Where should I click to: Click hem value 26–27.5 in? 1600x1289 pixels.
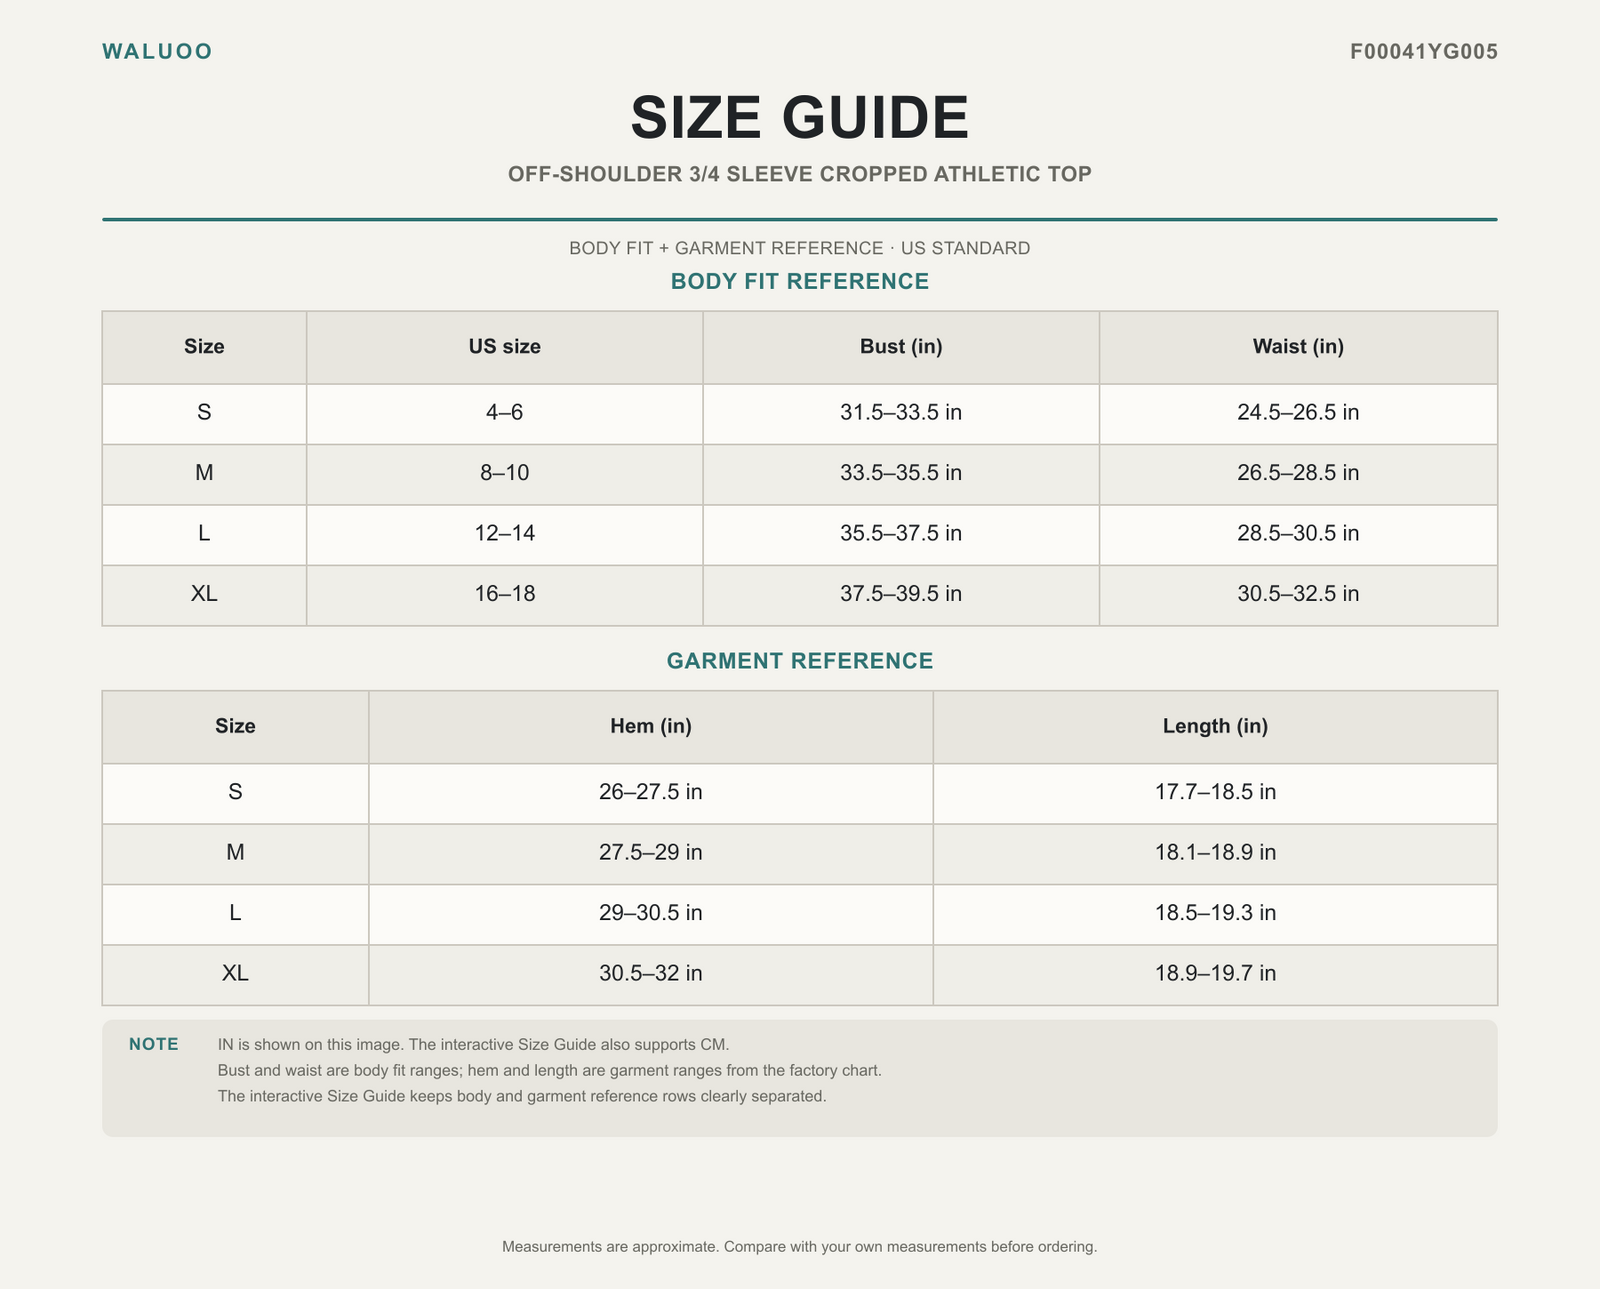tap(651, 792)
